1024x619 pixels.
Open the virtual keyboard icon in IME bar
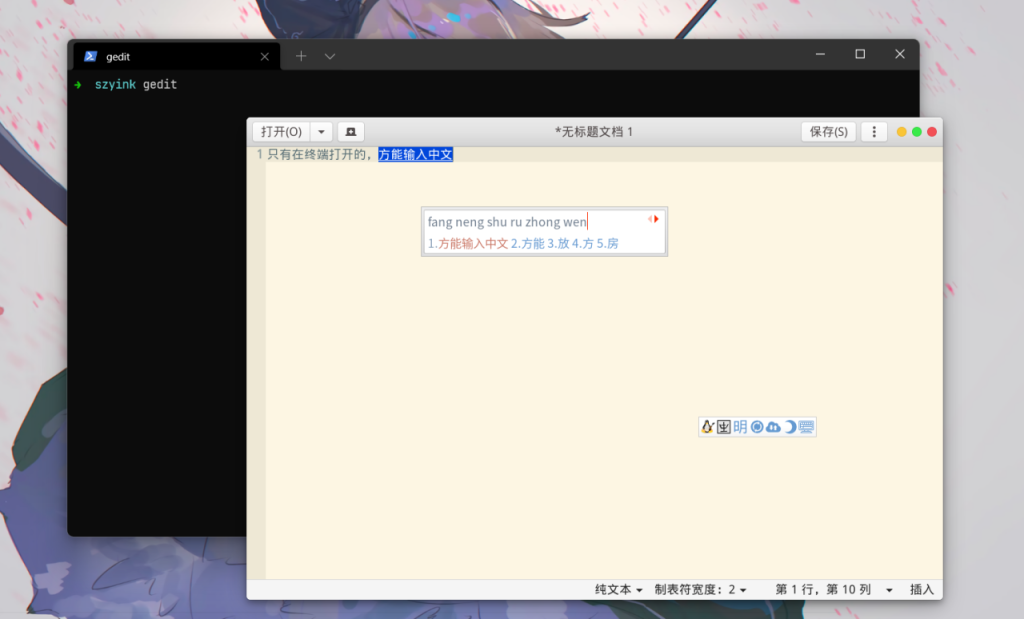click(x=807, y=427)
